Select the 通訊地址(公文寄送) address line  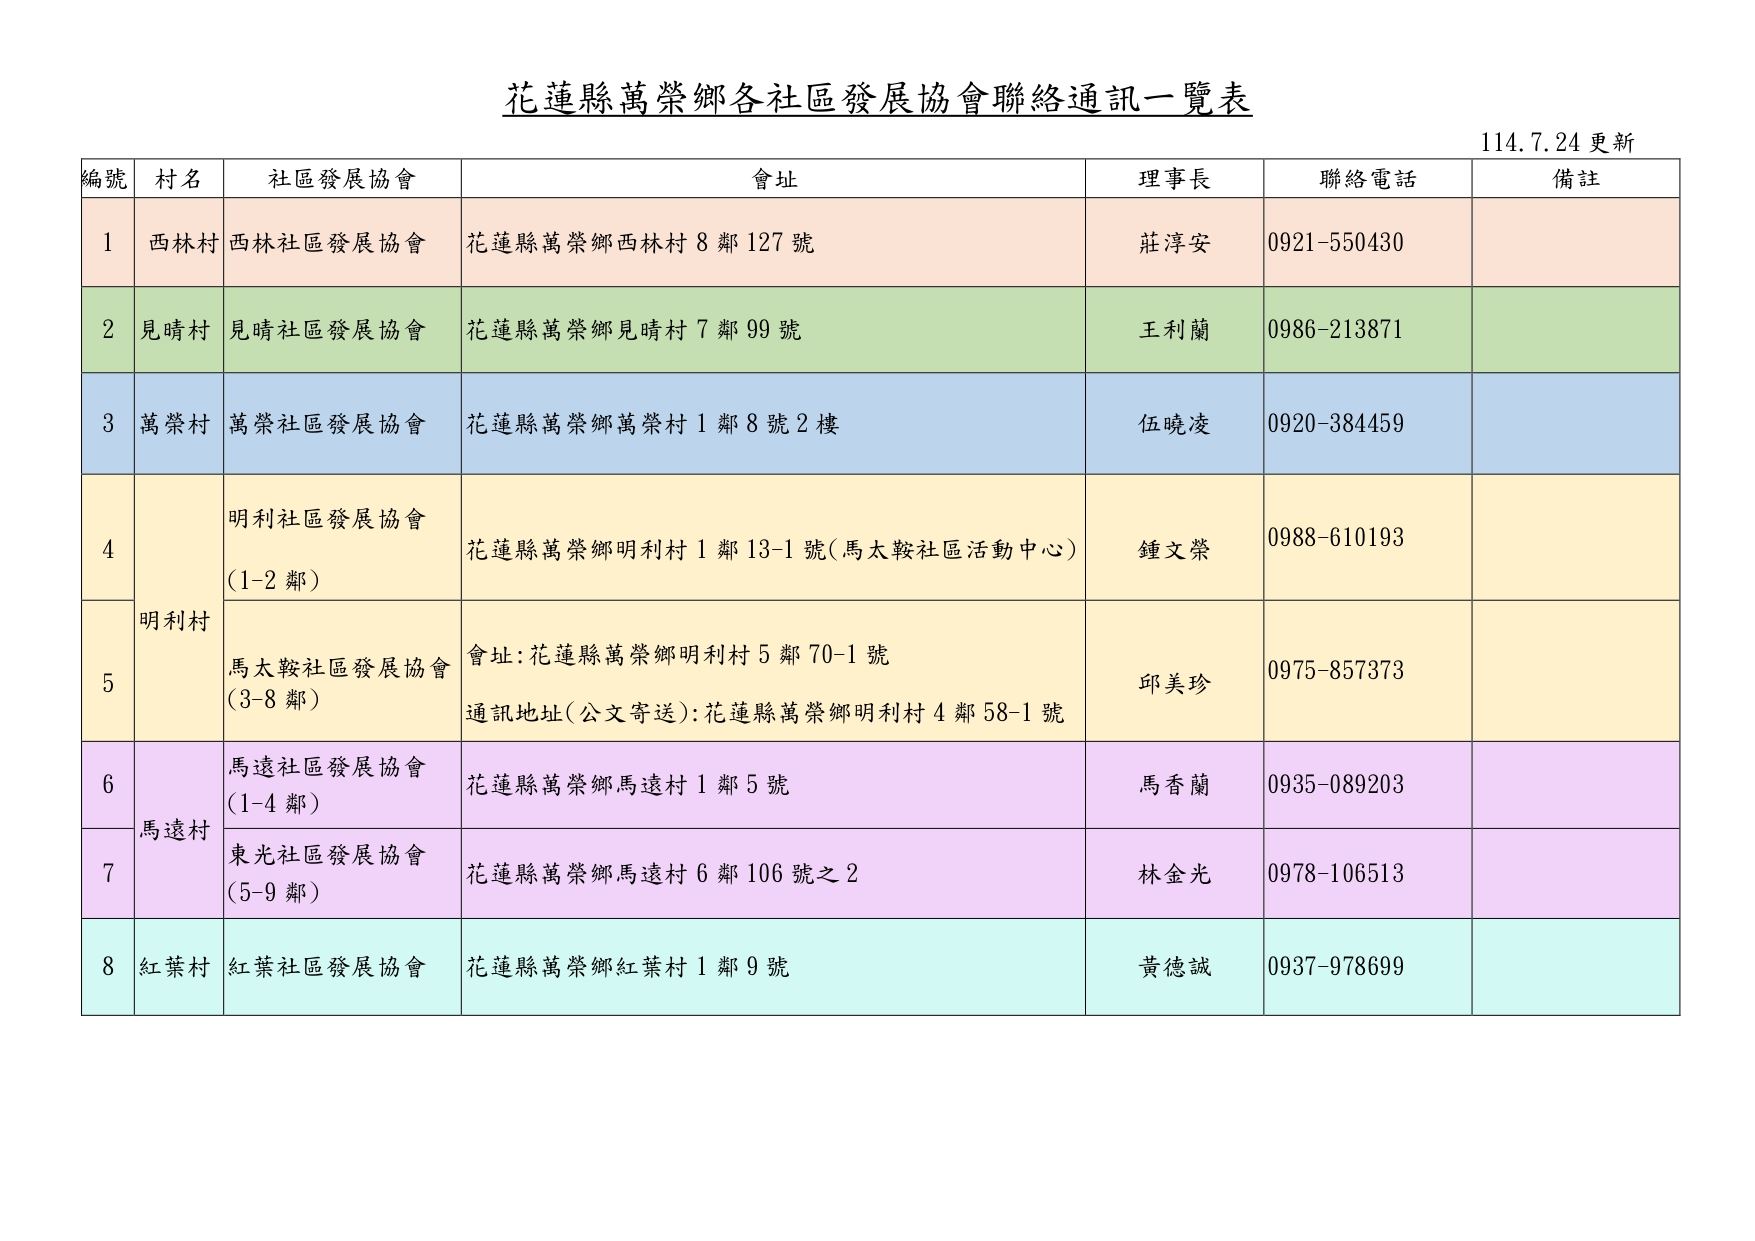[x=765, y=713]
